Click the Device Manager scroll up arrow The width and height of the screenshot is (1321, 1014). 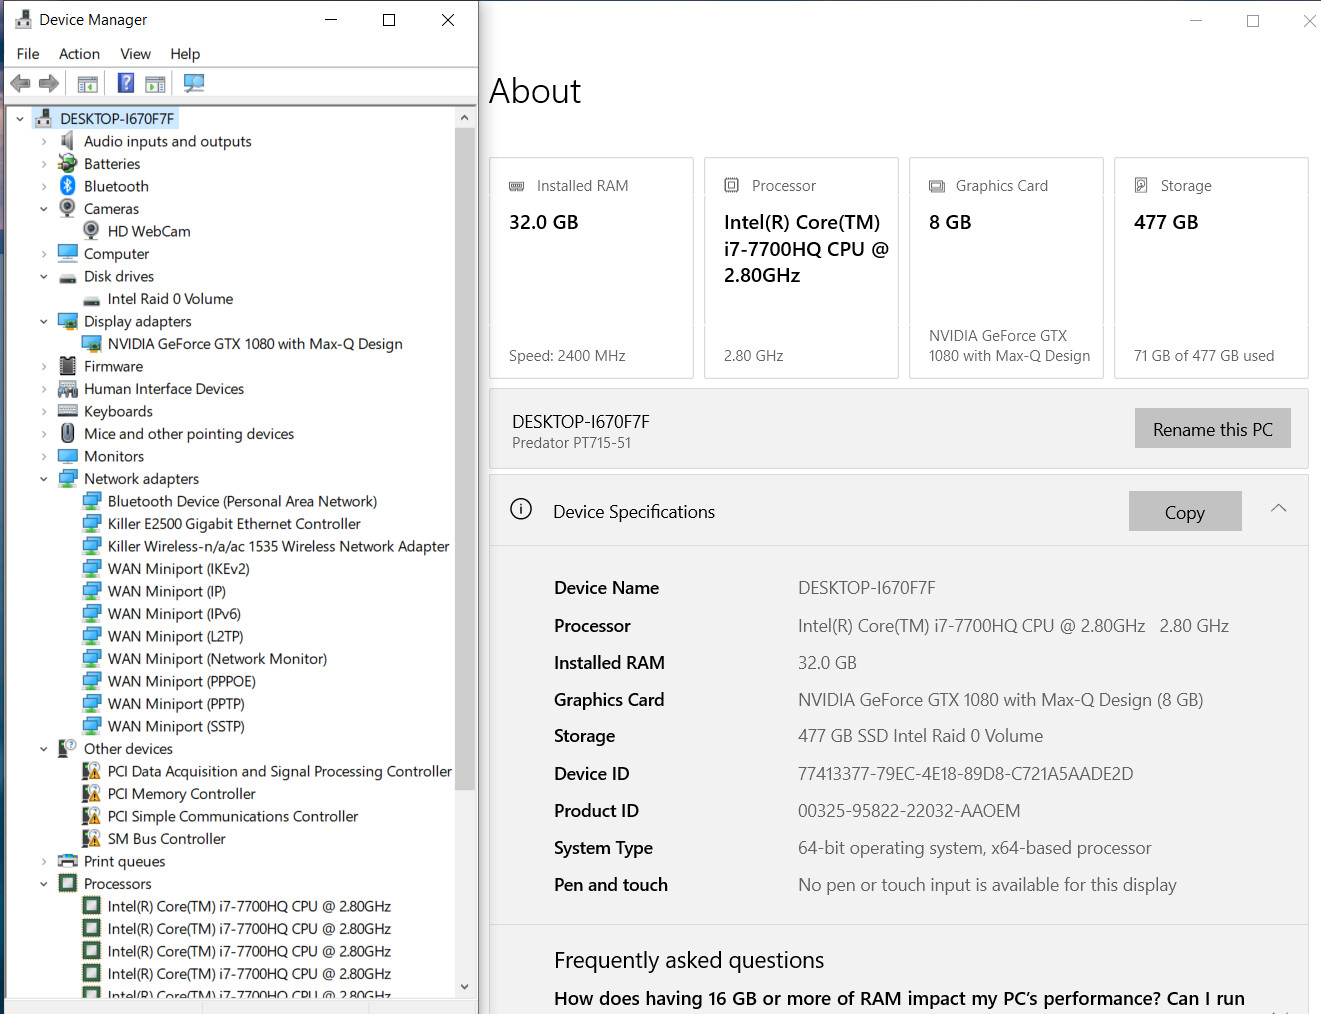tap(464, 118)
